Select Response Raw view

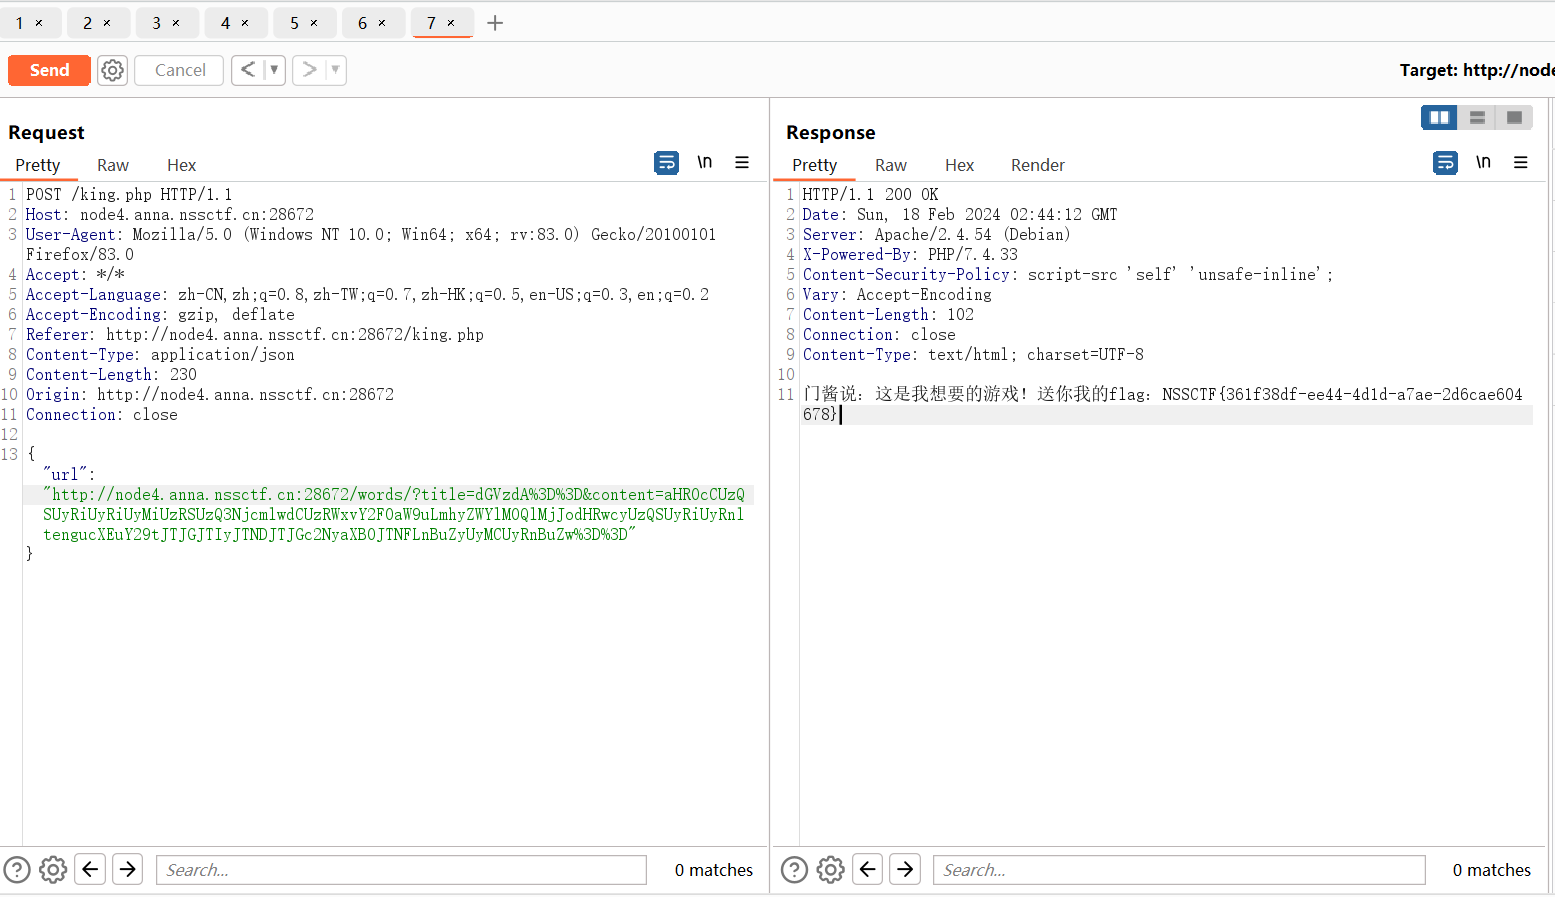pyautogui.click(x=891, y=165)
